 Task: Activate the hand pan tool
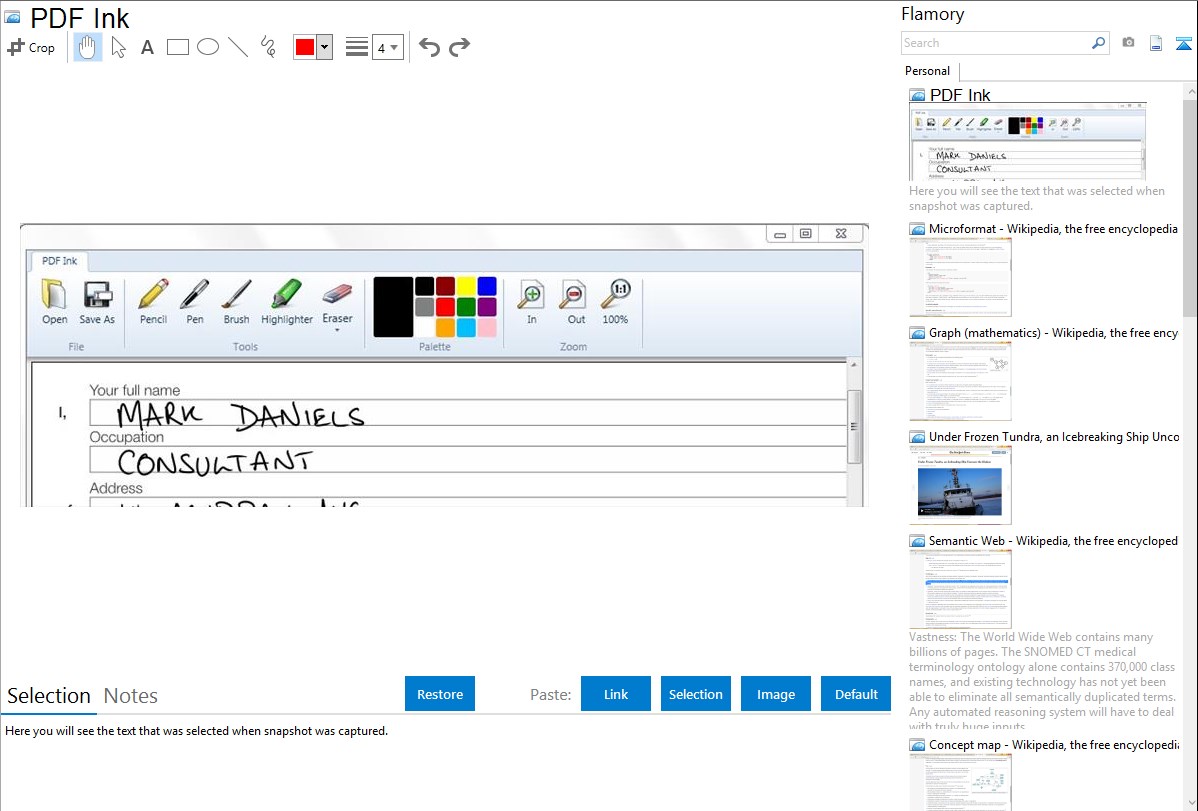pos(88,47)
